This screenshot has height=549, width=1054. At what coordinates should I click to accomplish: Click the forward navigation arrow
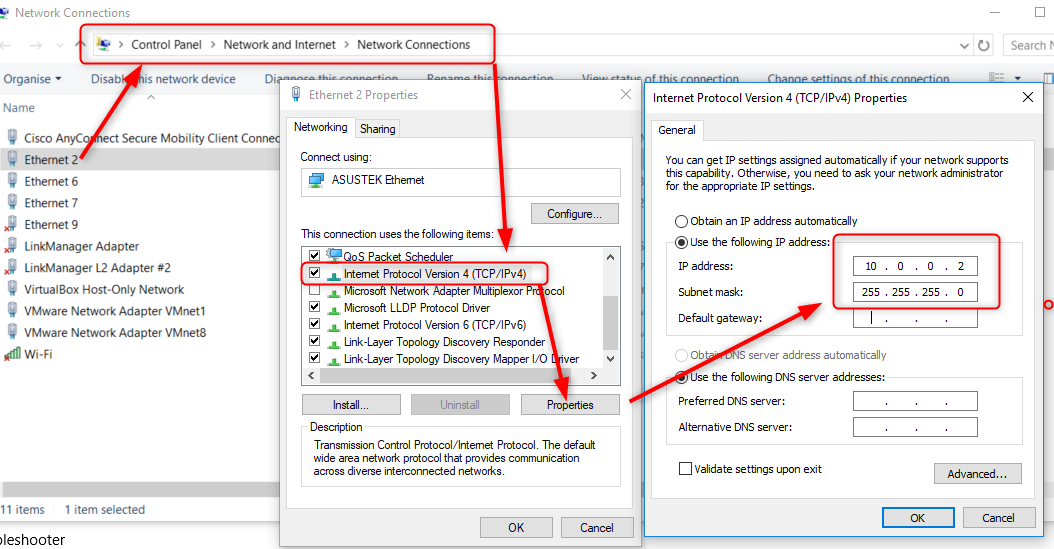pos(36,45)
